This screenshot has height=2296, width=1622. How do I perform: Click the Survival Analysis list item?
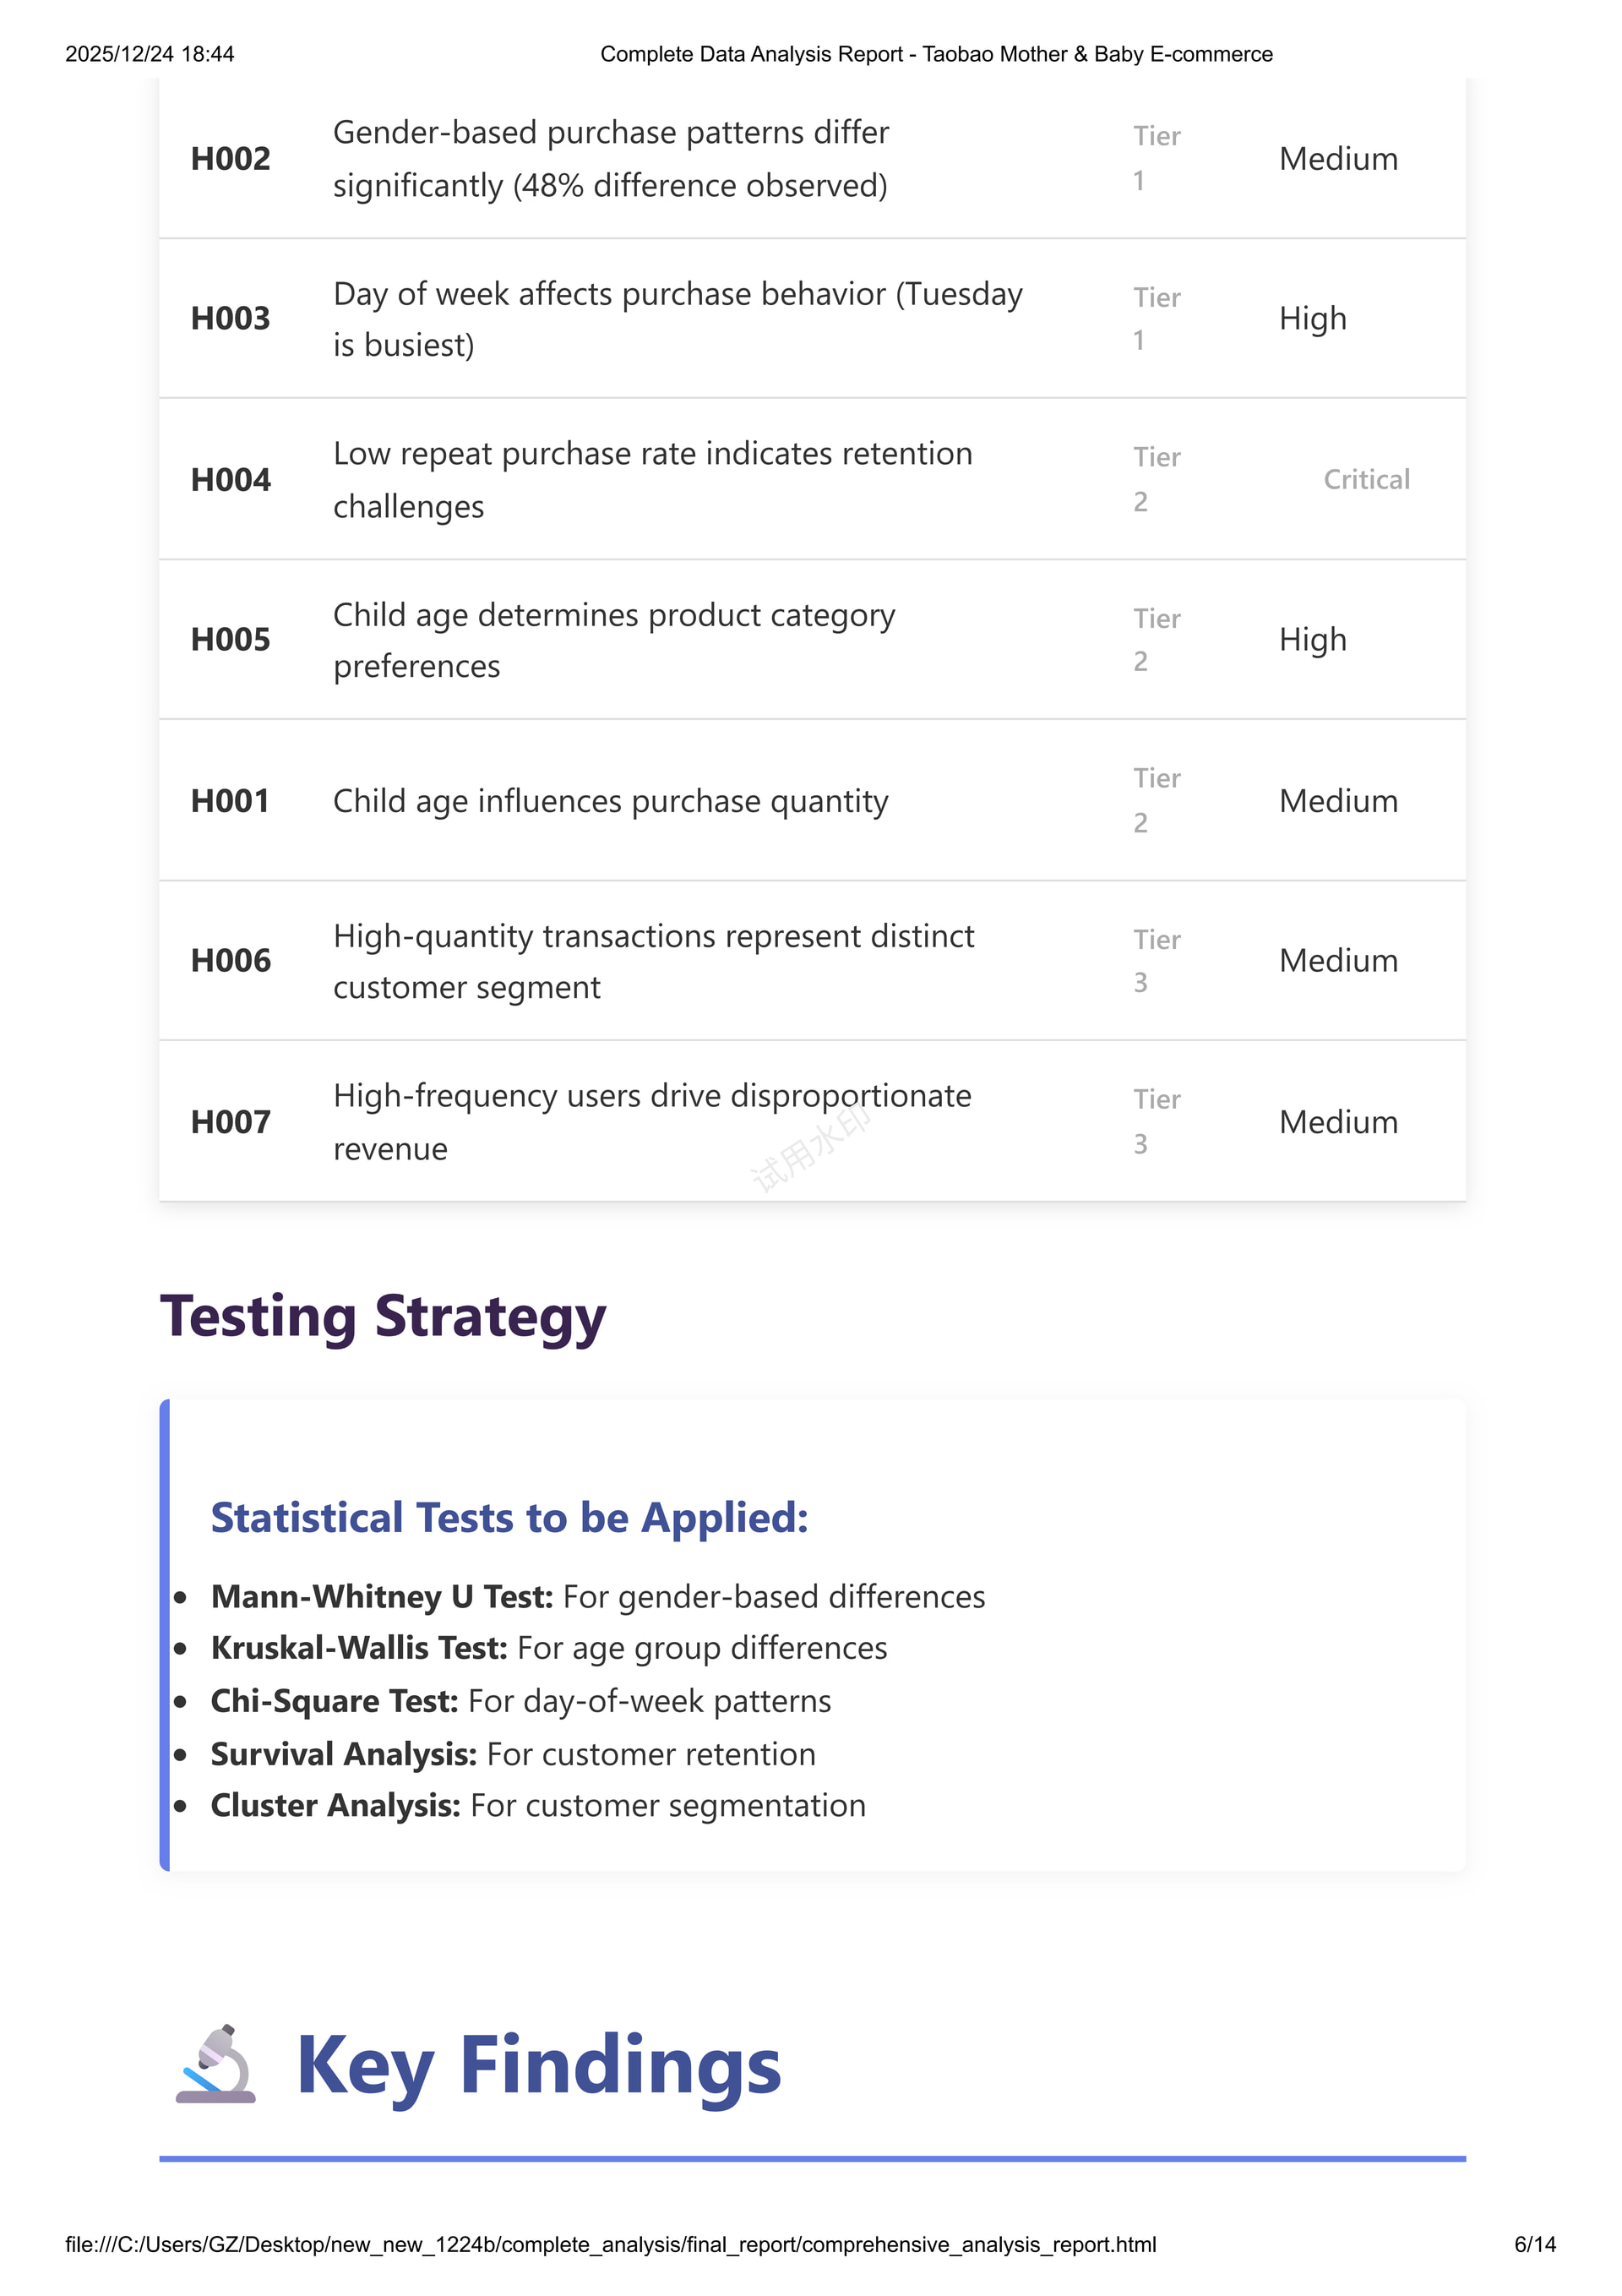(x=513, y=1753)
